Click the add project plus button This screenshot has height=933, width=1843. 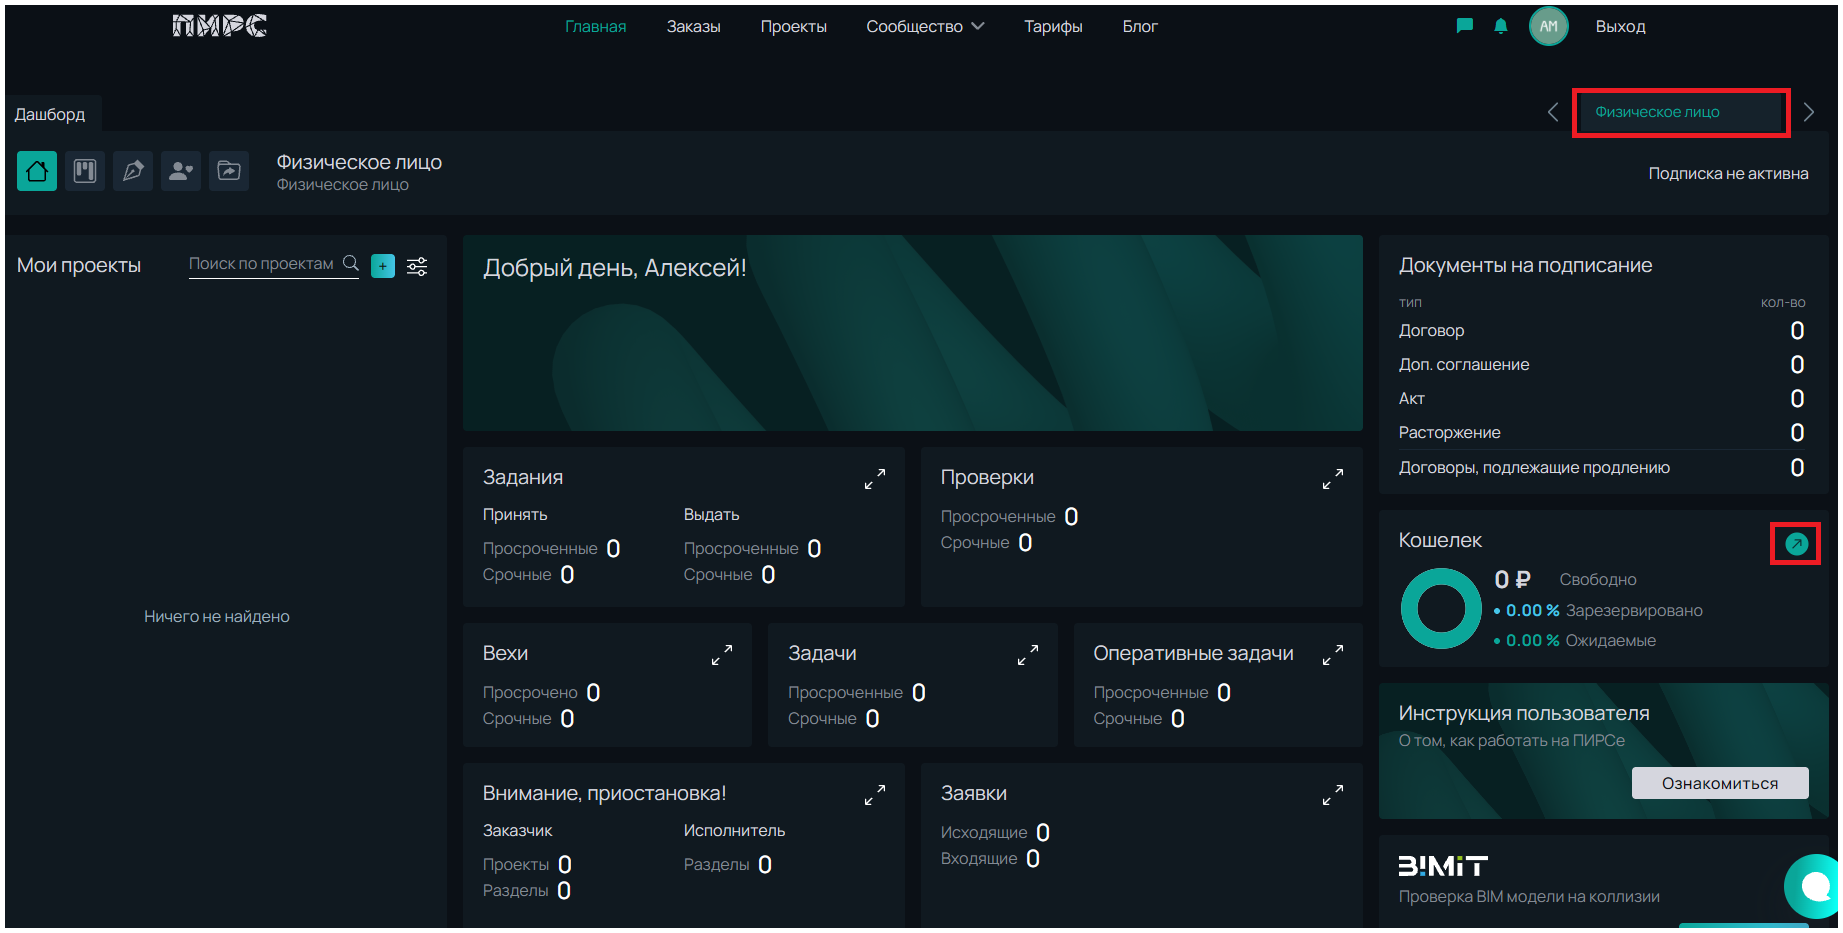coord(383,266)
